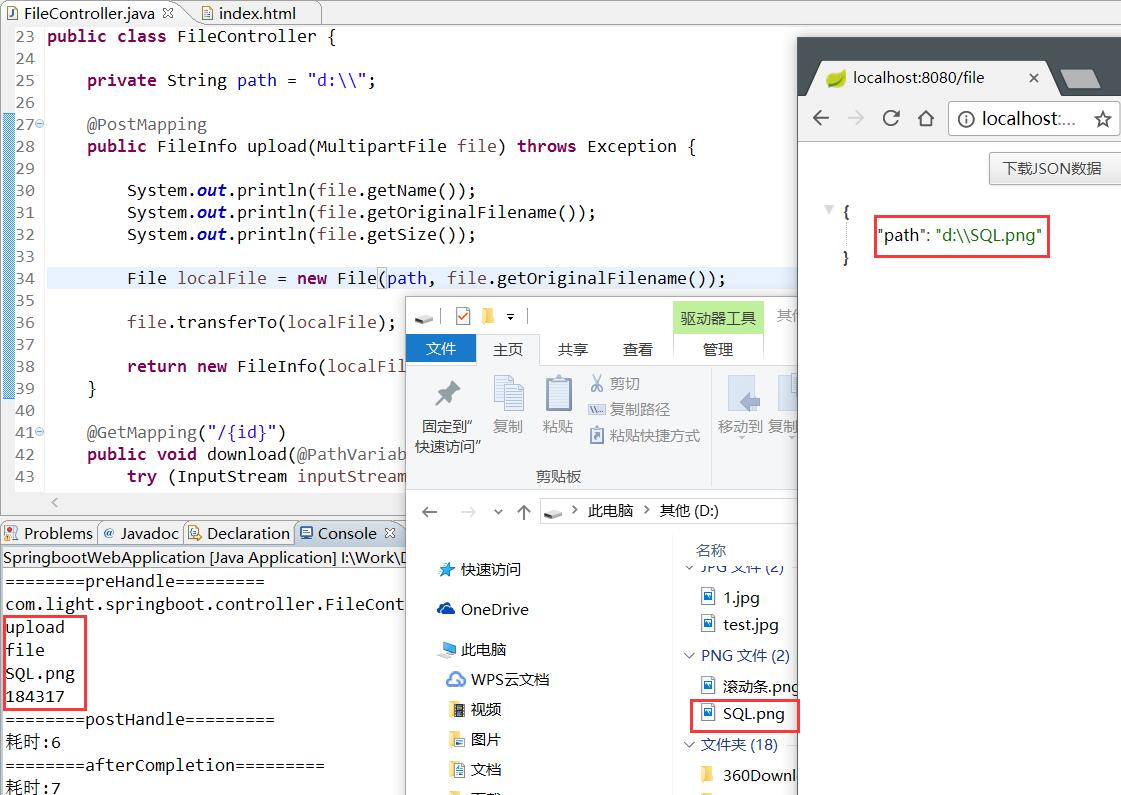1121x795 pixels.
Task: Open the Problems view tab
Action: coord(49,533)
